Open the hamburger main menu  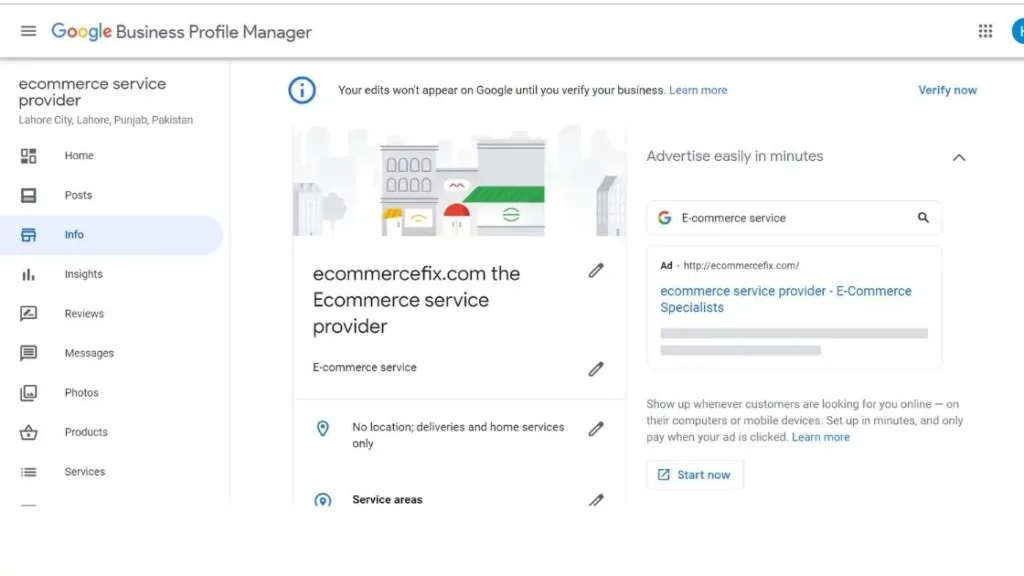click(28, 31)
